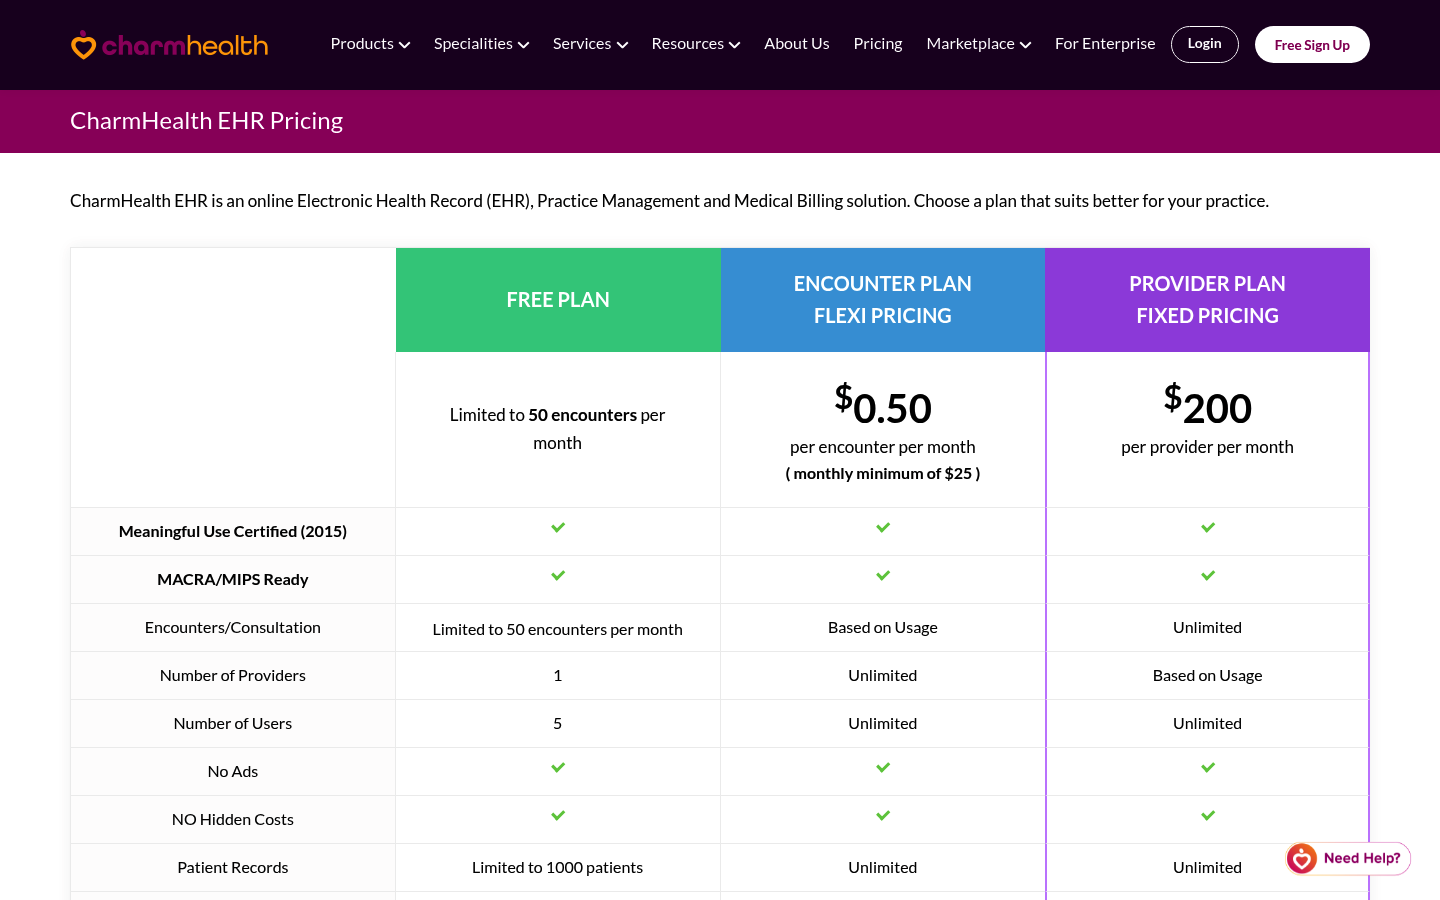Click Provider Plan checkmark for NO Hidden Costs

(x=1208, y=815)
